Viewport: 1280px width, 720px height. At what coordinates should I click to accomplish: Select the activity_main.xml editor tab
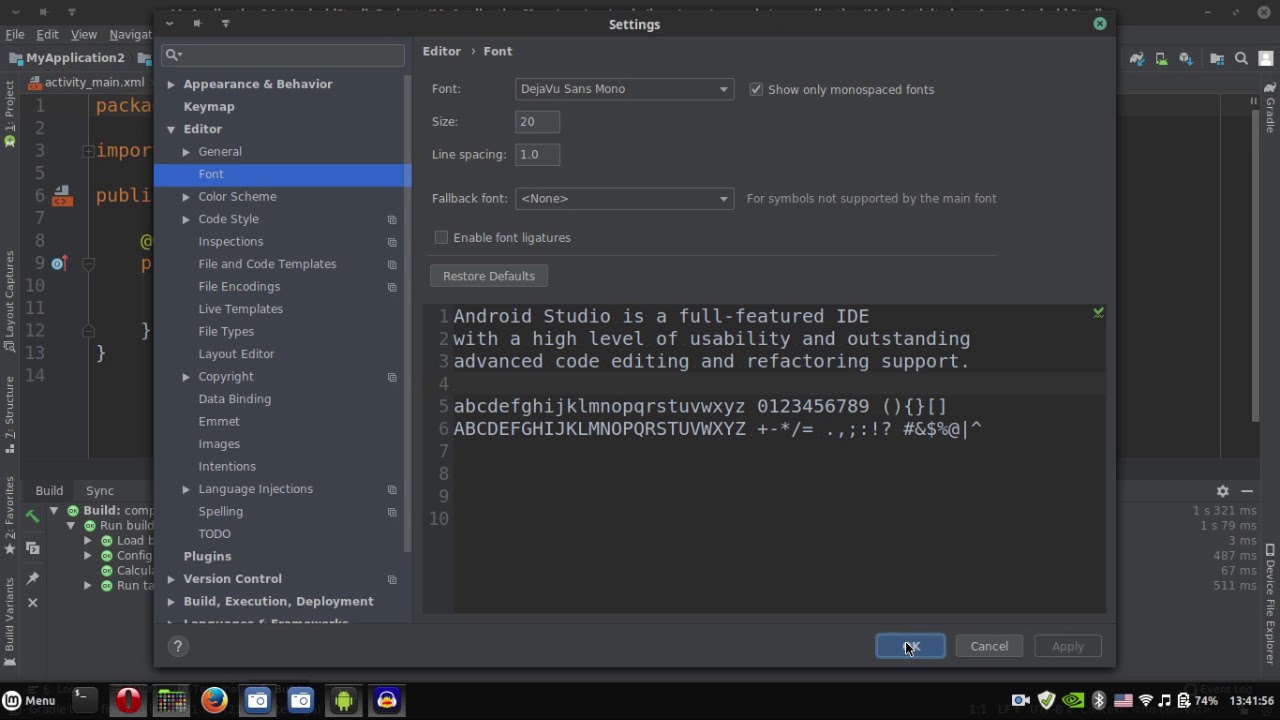pos(87,82)
